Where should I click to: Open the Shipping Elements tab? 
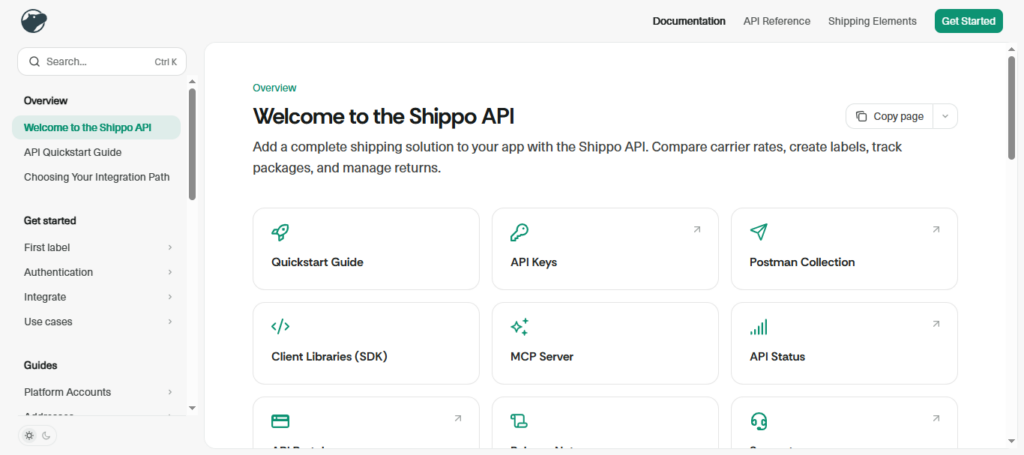872,21
